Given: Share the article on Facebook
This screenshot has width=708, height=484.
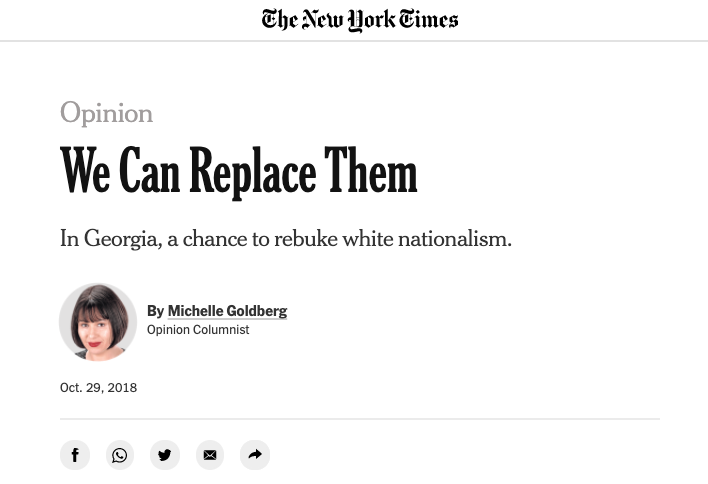Looking at the screenshot, I should click(x=75, y=455).
